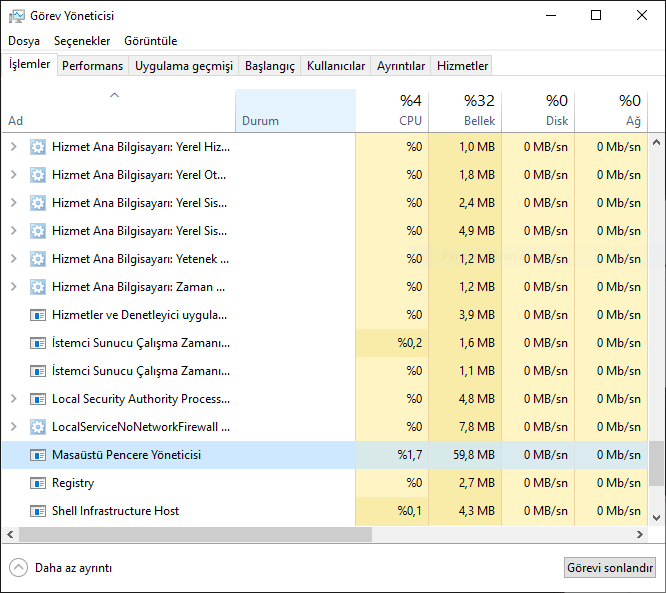Select LocalServiceNoNetworkFirewall process name
The width and height of the screenshot is (666, 593).
(141, 427)
